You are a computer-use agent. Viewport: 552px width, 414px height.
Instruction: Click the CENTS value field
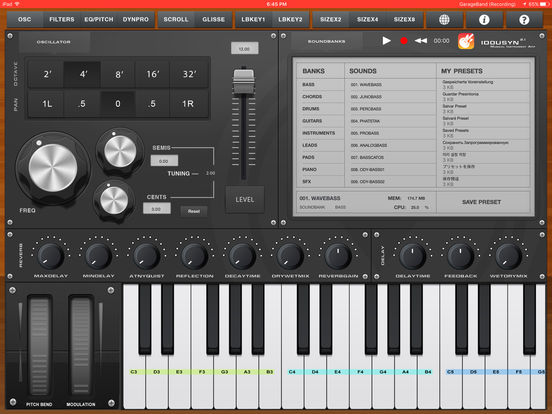[157, 209]
